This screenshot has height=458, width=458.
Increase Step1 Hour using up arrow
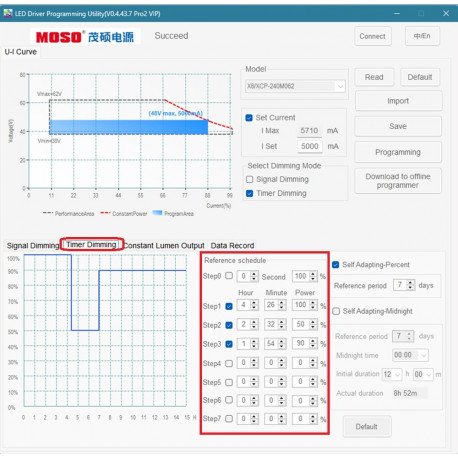pyautogui.click(x=254, y=303)
